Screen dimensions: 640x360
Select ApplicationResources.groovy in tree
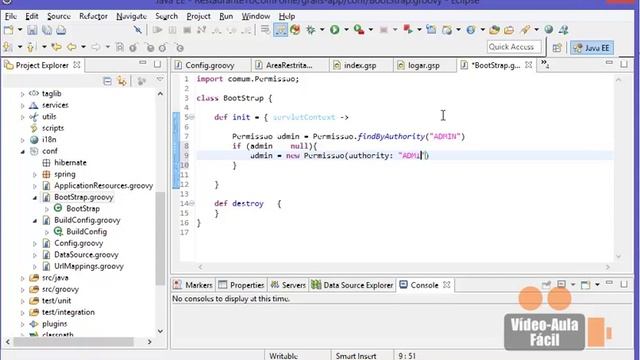click(x=103, y=186)
